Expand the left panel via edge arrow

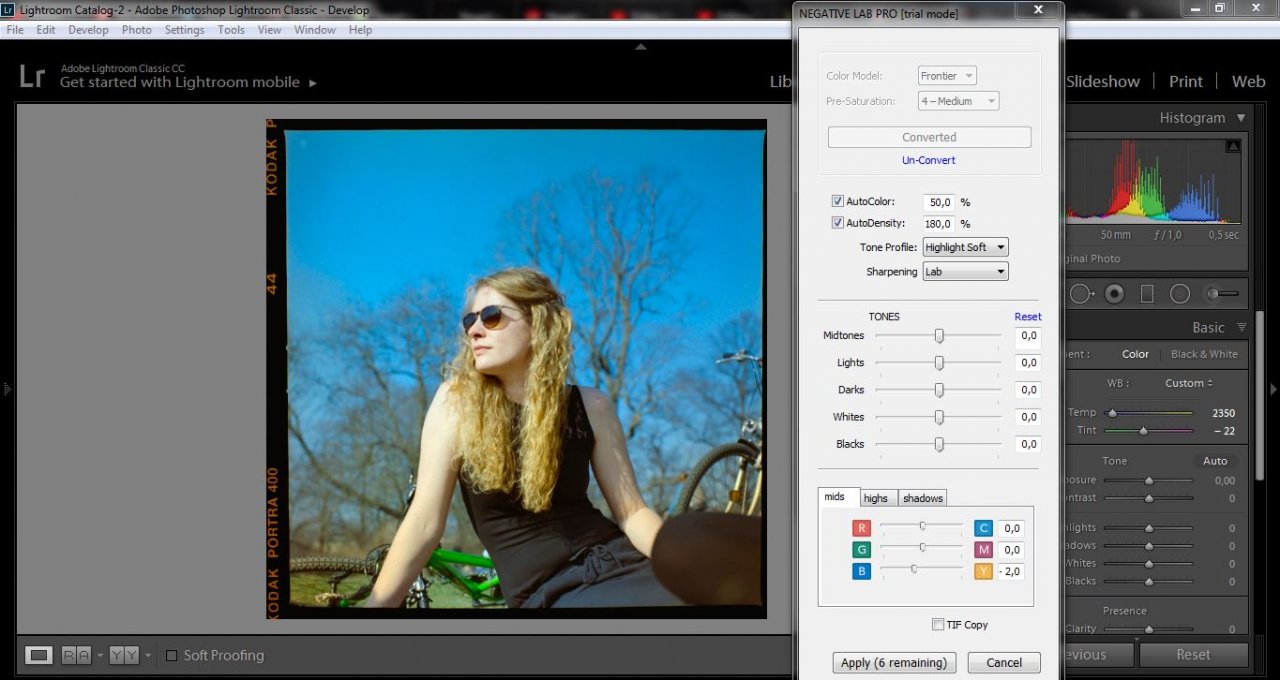coord(6,389)
